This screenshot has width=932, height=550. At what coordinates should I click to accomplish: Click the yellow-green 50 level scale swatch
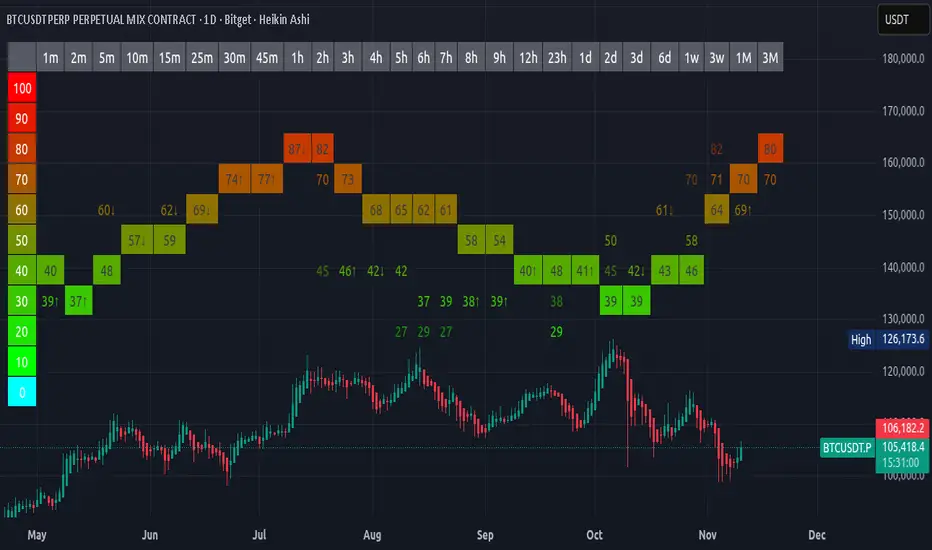click(x=22, y=240)
